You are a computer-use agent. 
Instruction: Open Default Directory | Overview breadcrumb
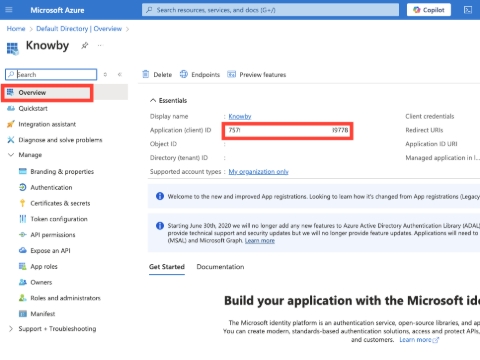click(79, 29)
